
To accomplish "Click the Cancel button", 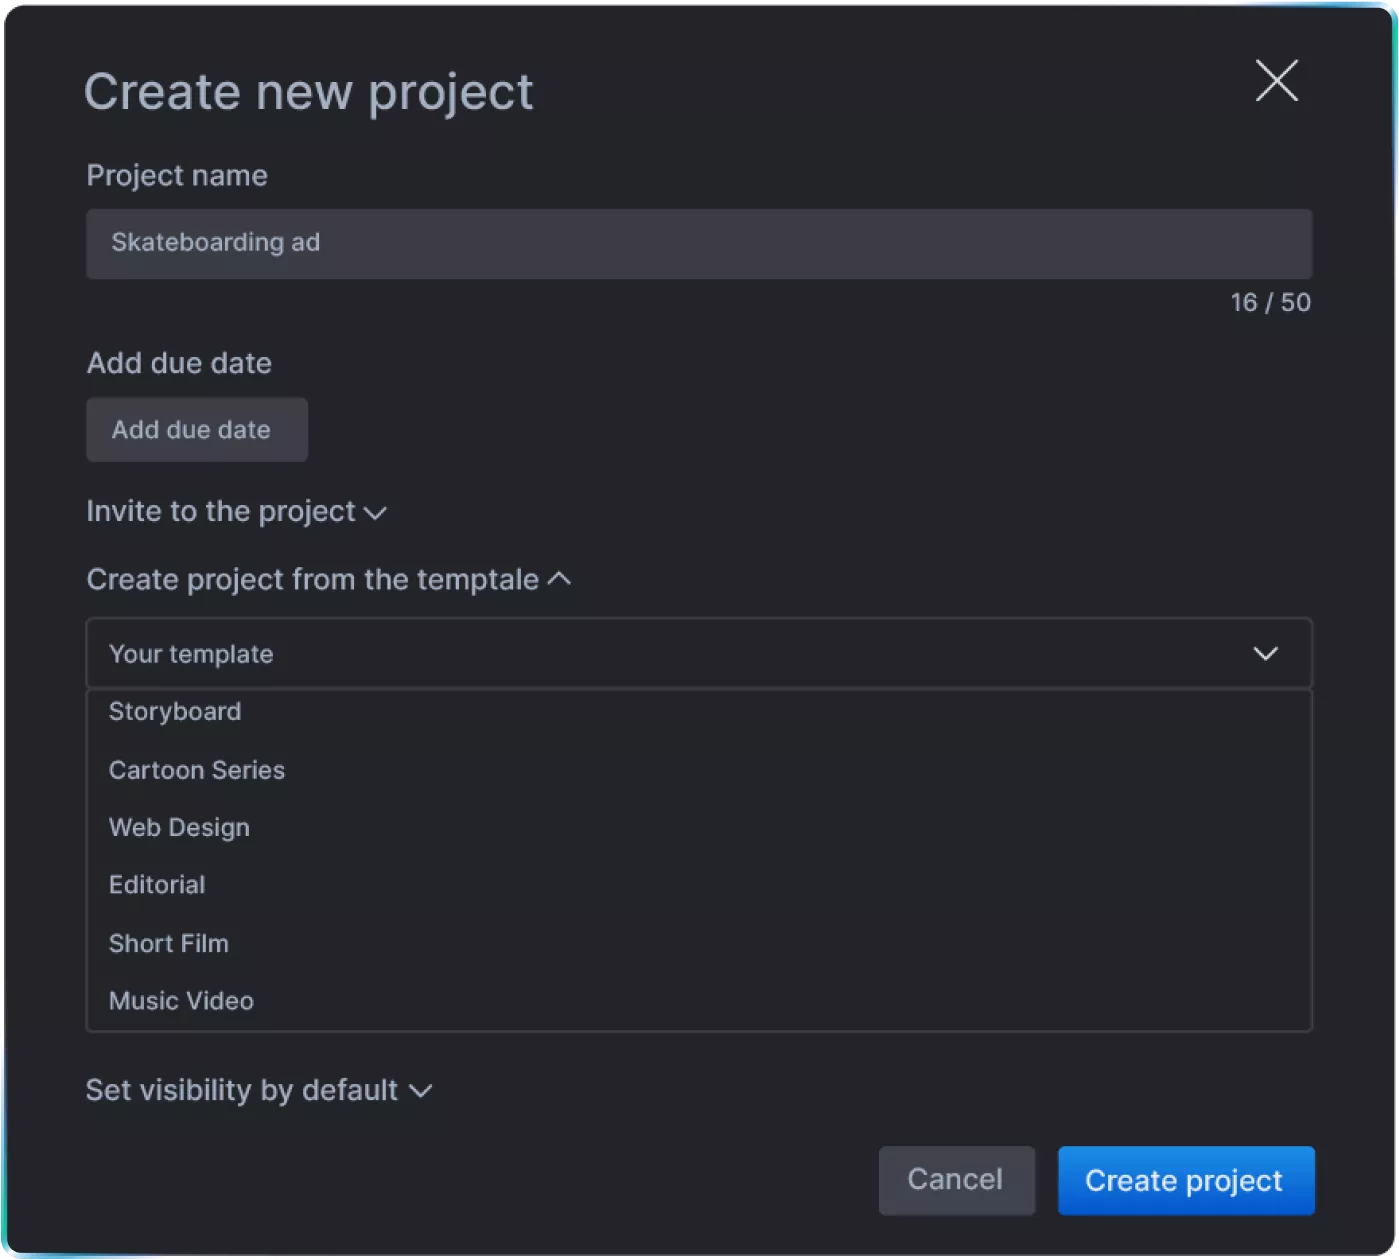I will 955,1180.
